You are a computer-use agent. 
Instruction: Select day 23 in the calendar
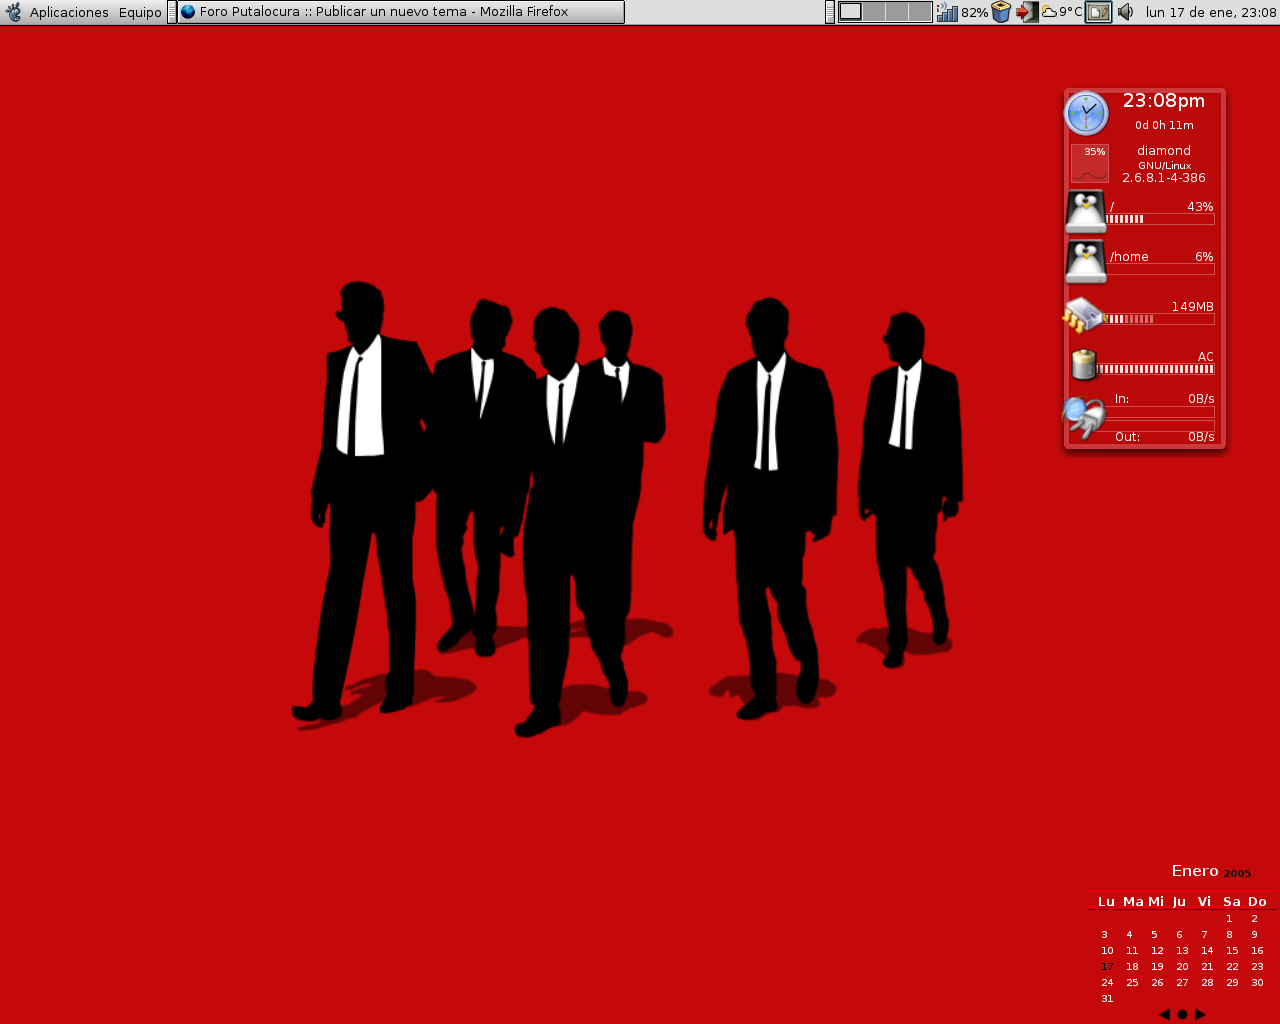[1257, 967]
